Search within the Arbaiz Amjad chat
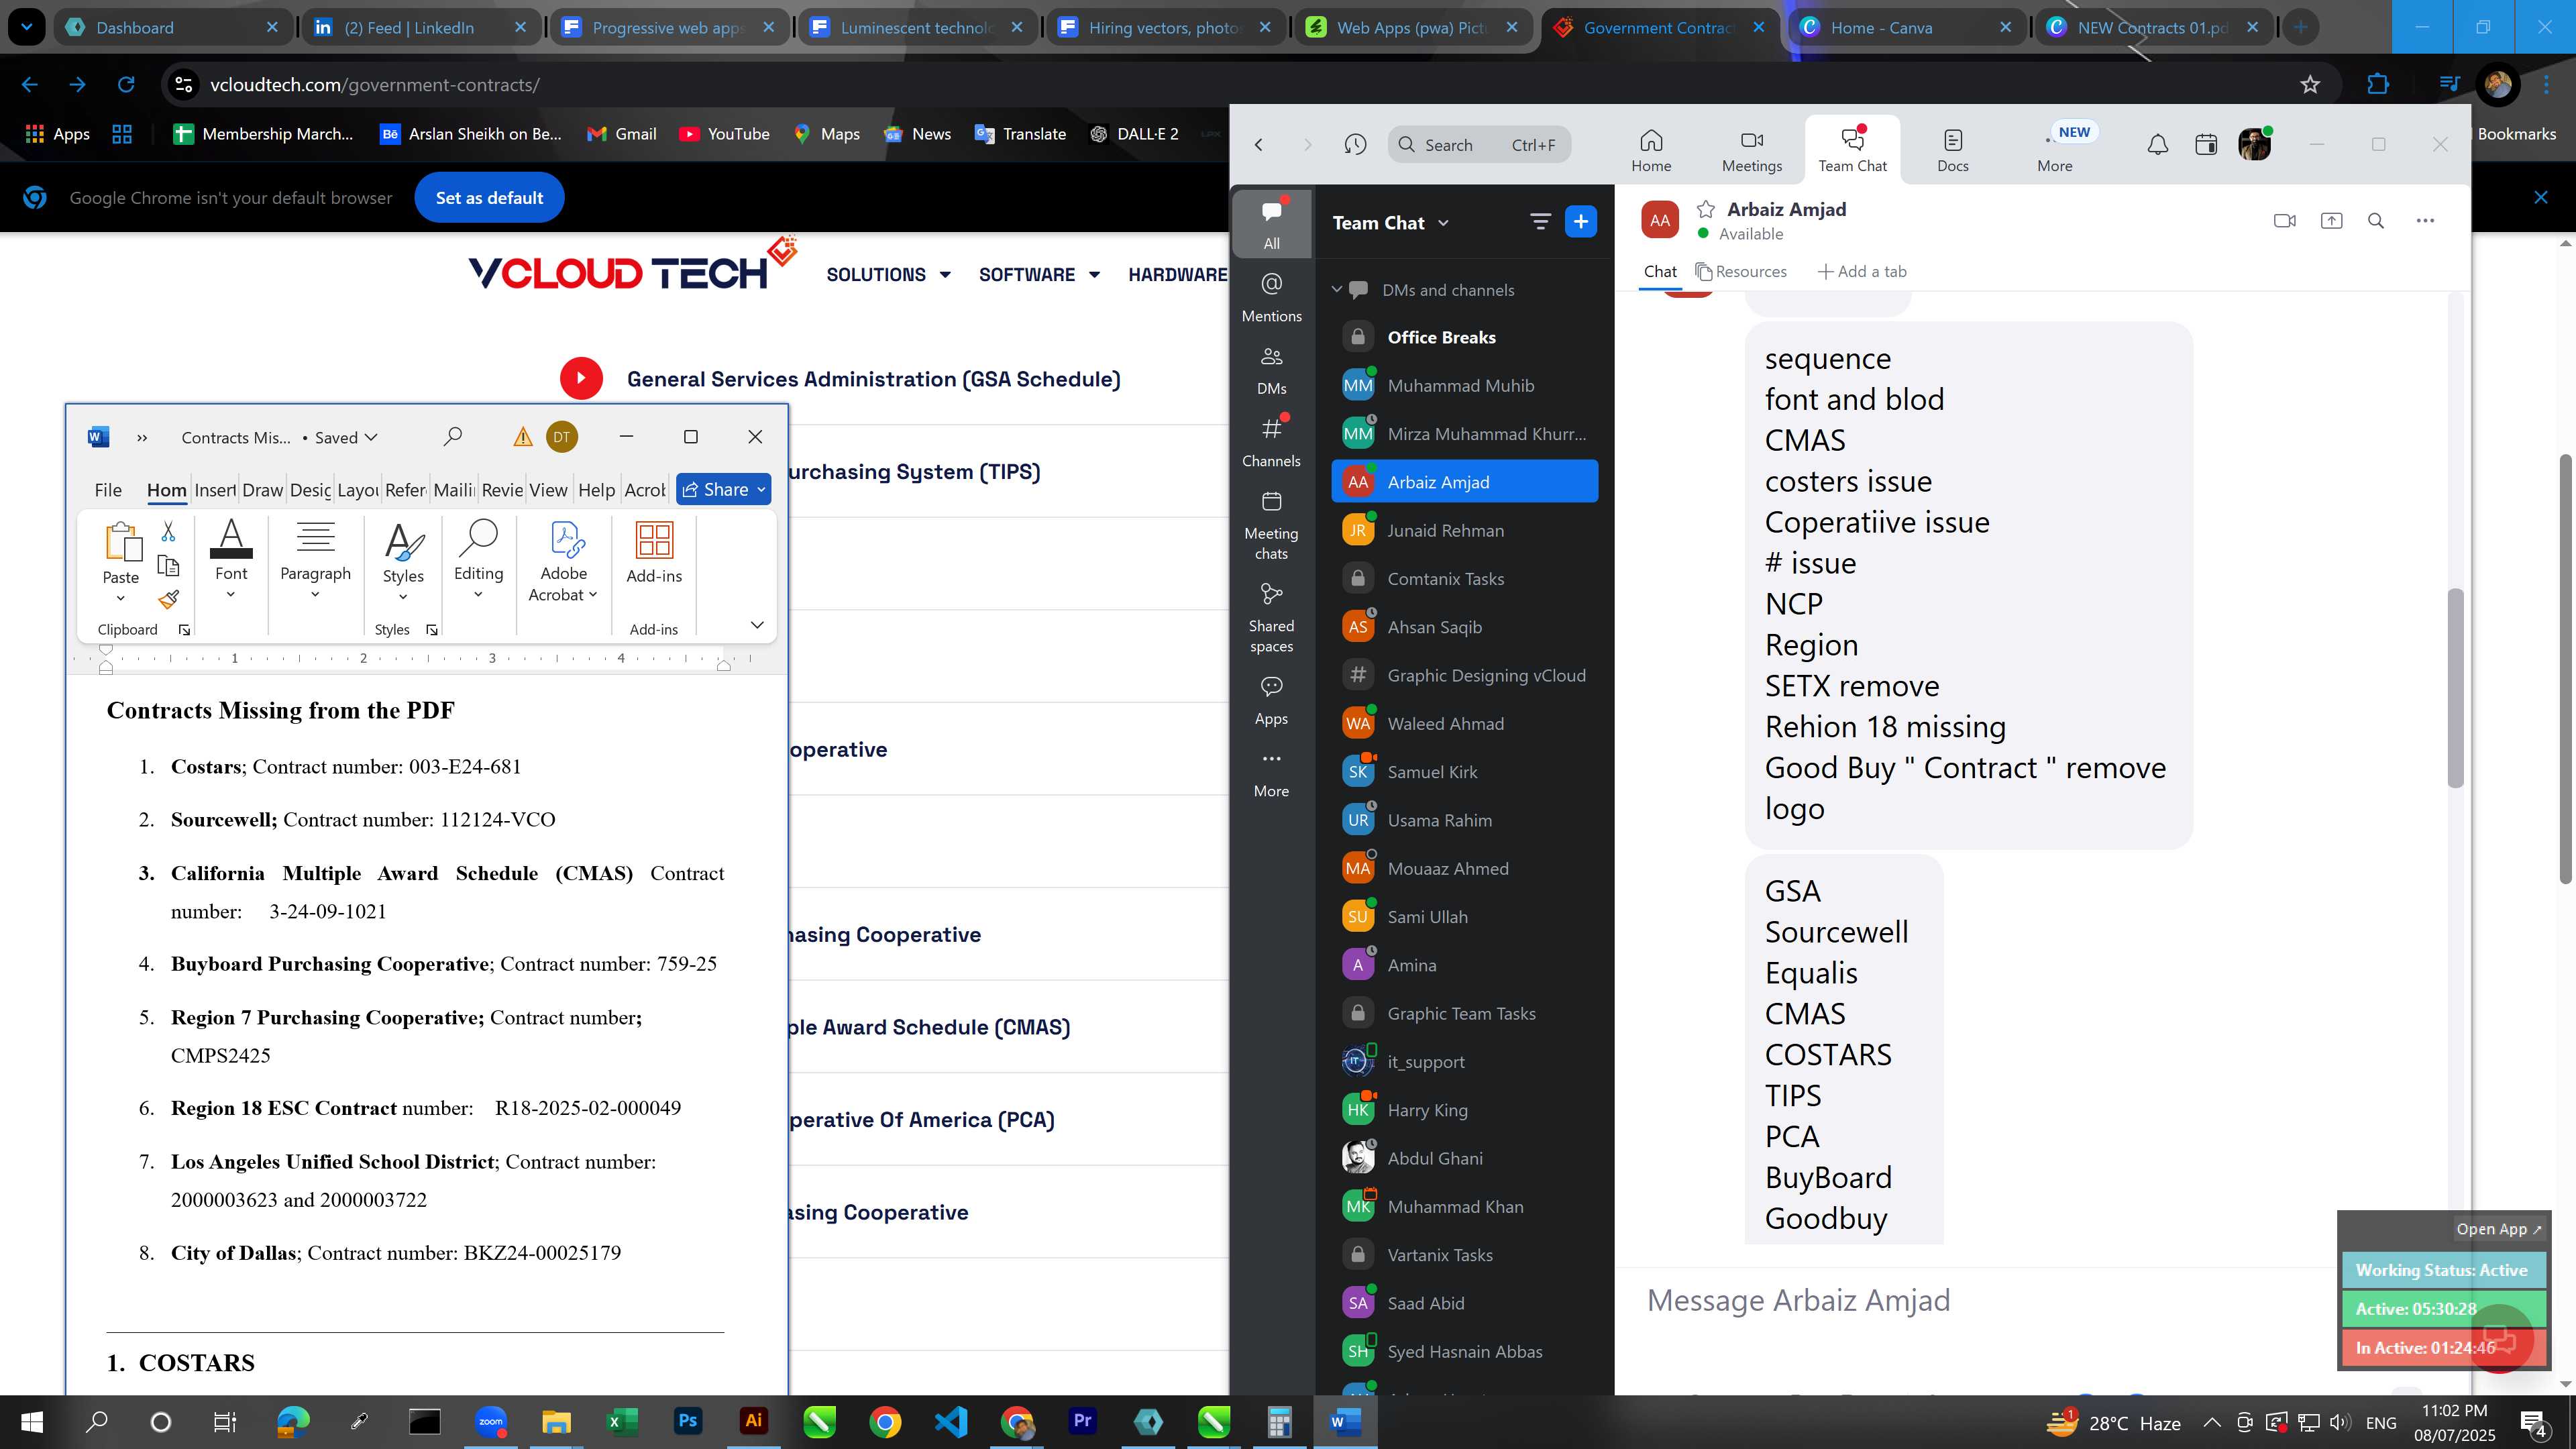Image resolution: width=2576 pixels, height=1449 pixels. pyautogui.click(x=2376, y=221)
